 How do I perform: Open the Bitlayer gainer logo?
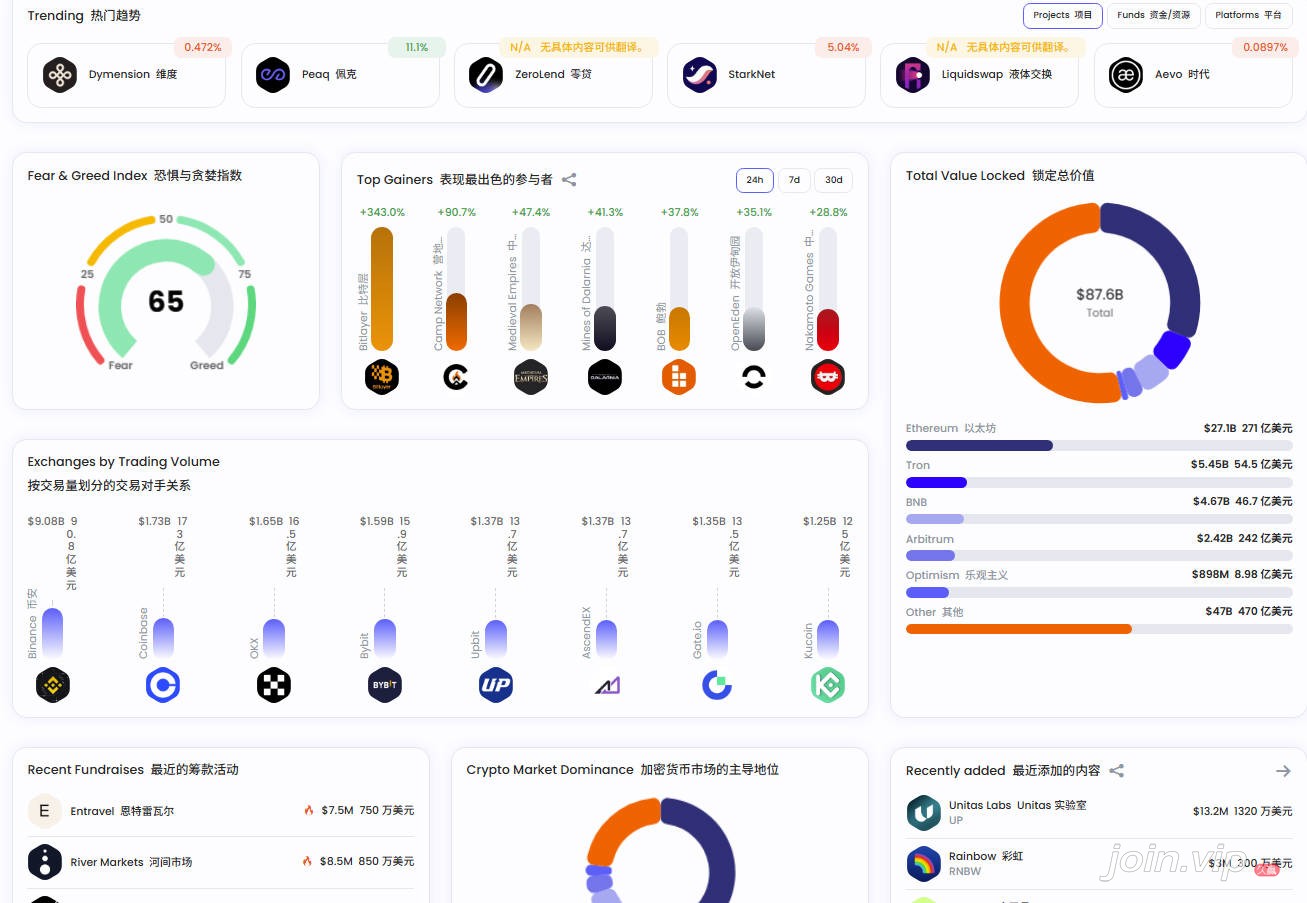pos(382,377)
